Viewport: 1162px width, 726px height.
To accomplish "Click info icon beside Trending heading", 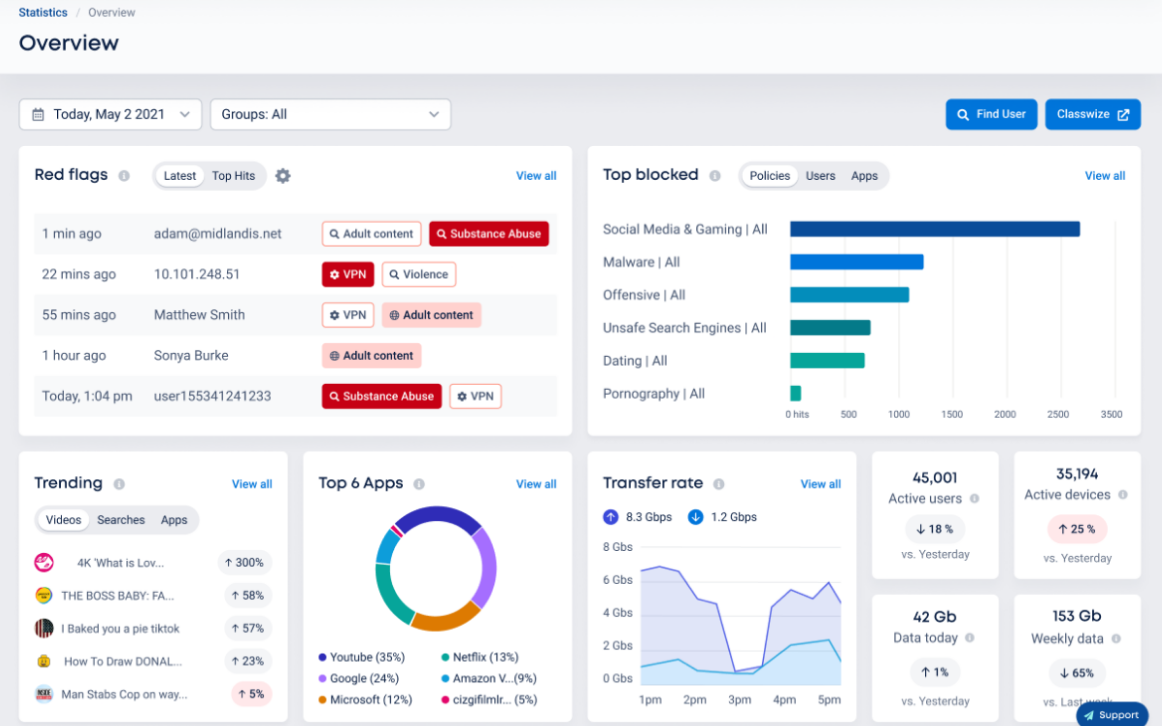I will pyautogui.click(x=119, y=484).
